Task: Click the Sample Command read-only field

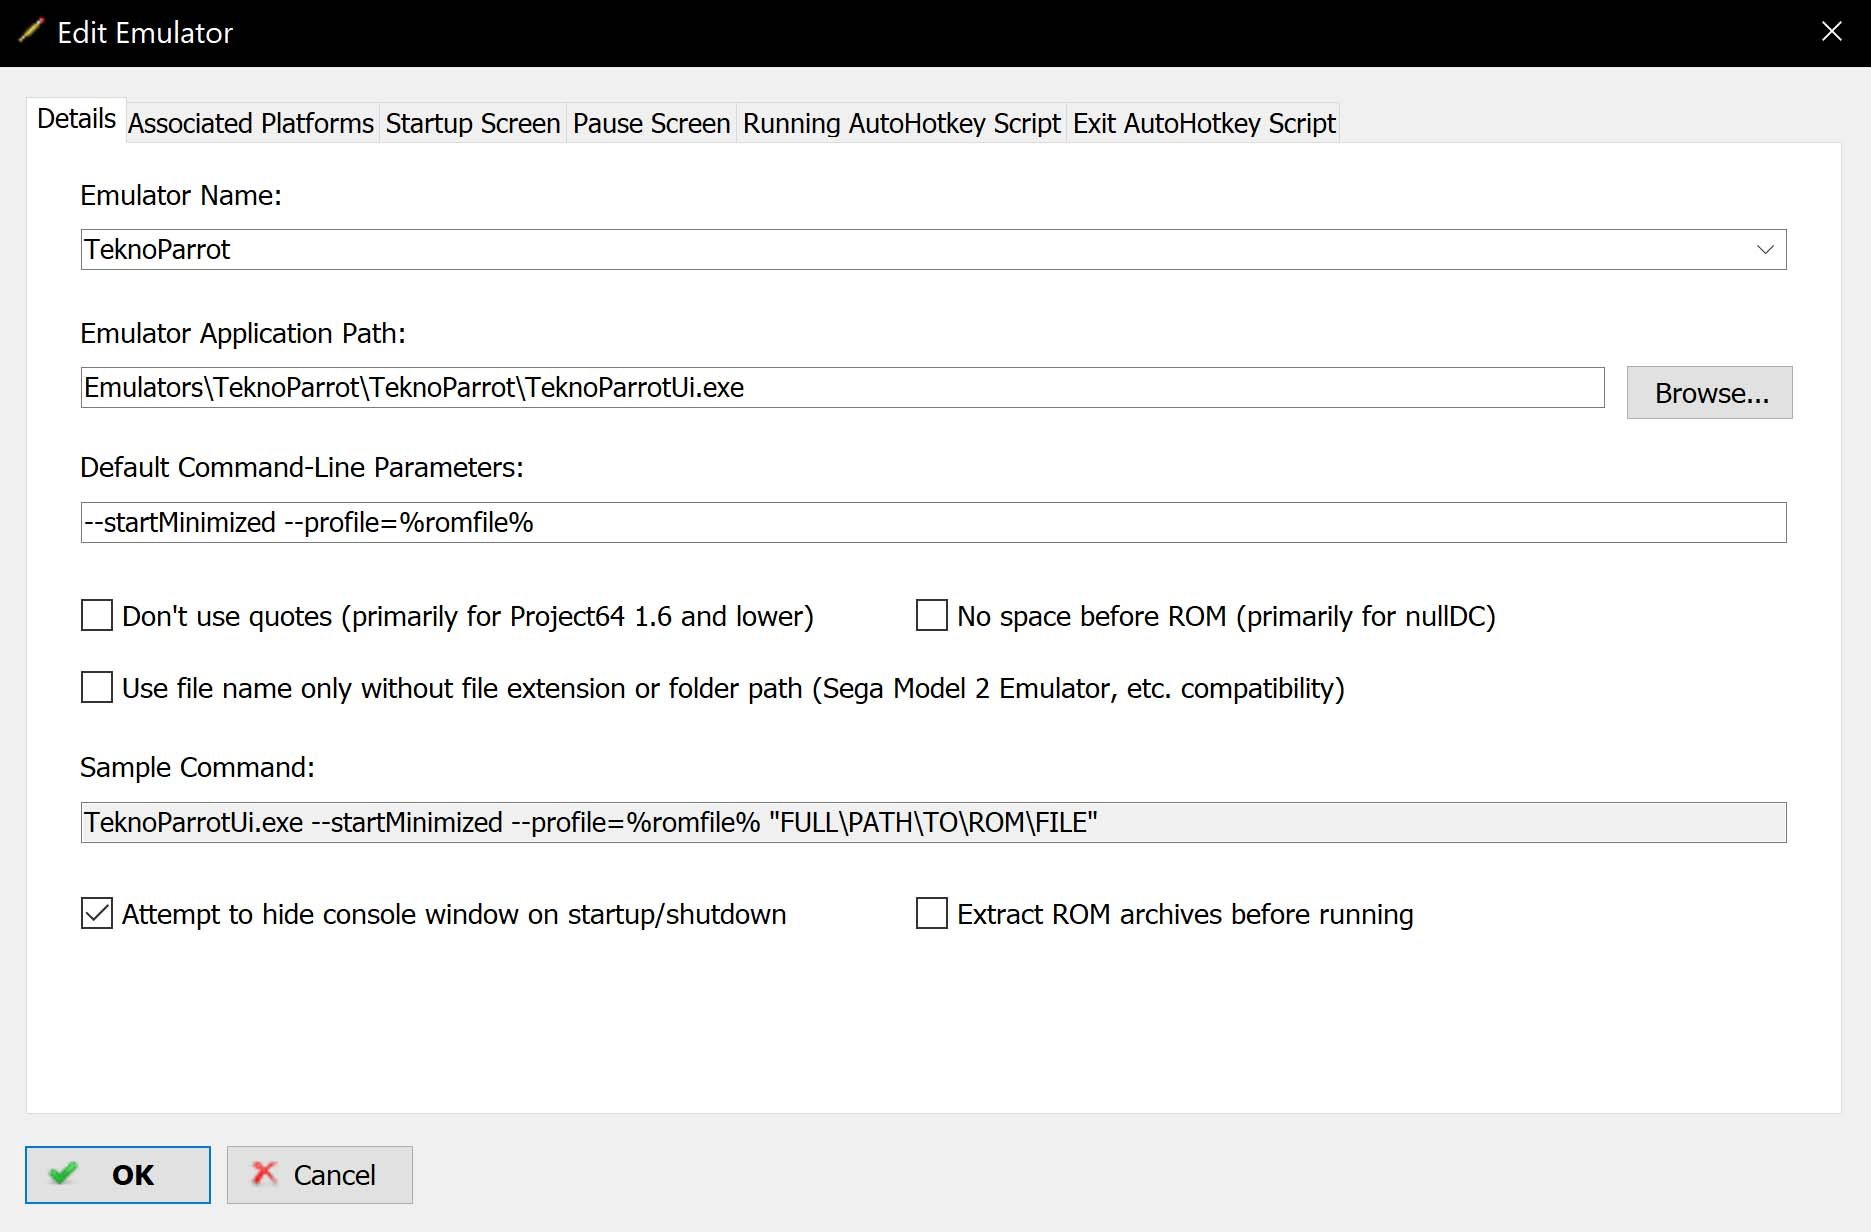Action: pos(933,823)
